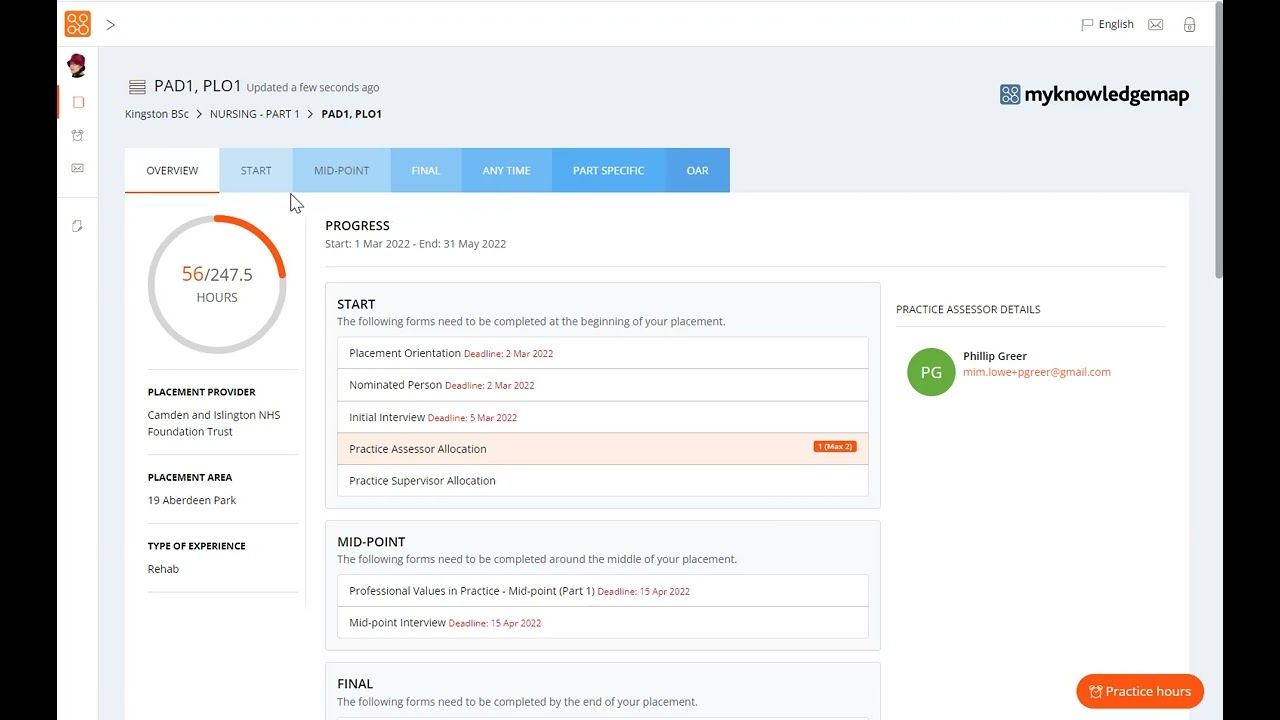
Task: Click the 19 Aberdeen Park placement area
Action: coord(192,500)
